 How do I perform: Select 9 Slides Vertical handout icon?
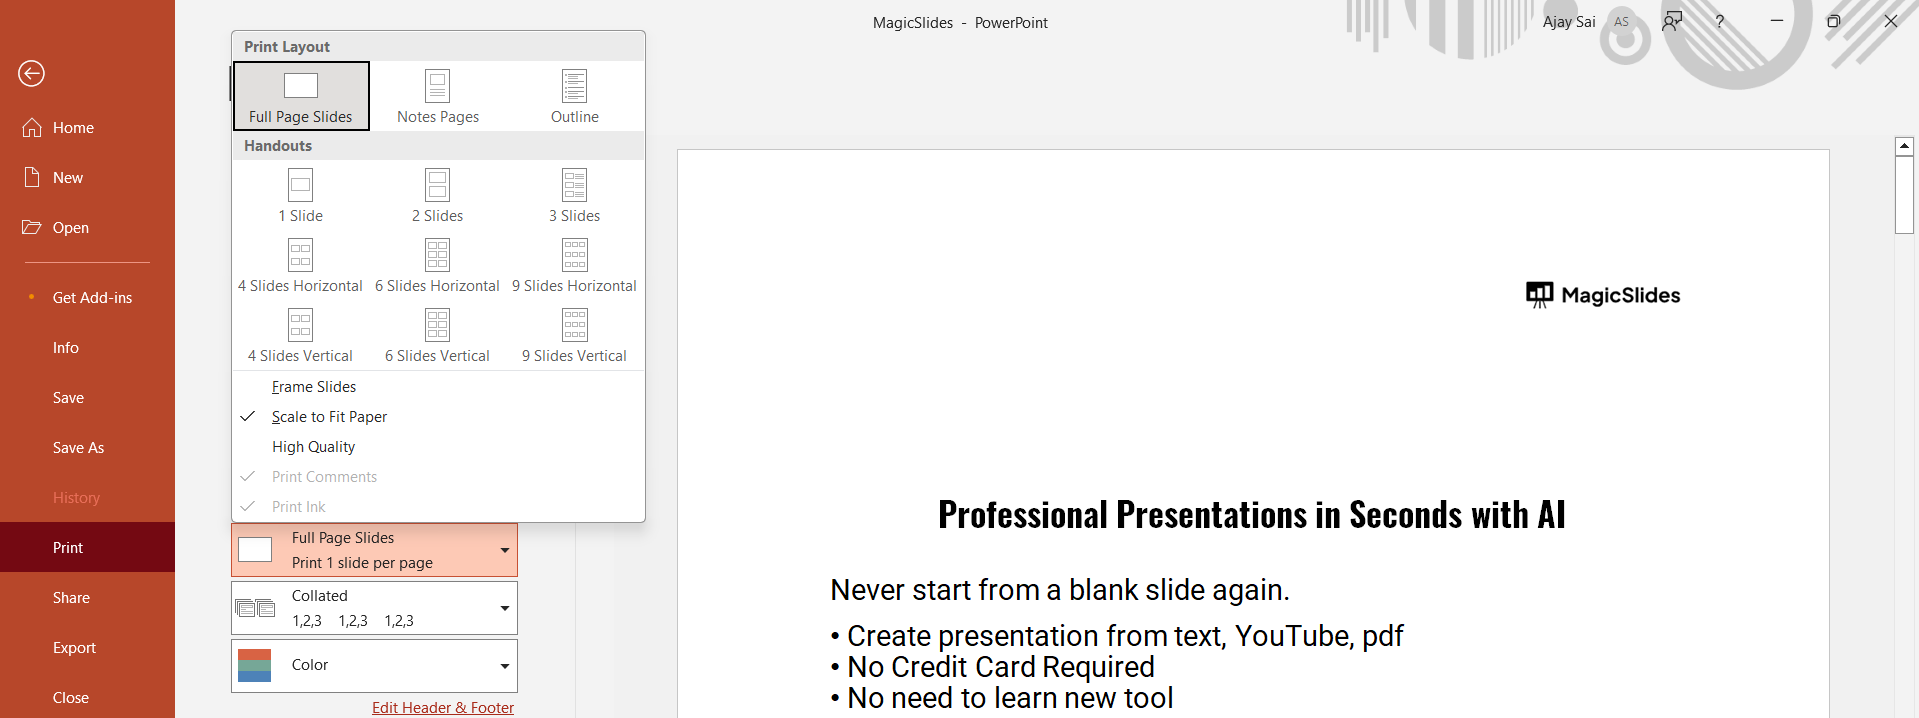click(575, 325)
